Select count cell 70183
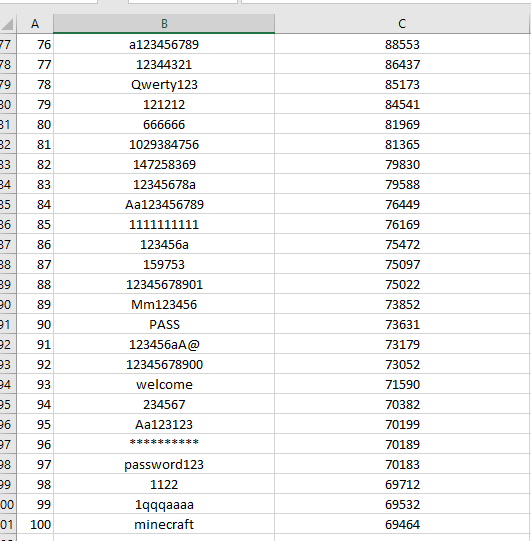531x541 pixels. point(402,464)
